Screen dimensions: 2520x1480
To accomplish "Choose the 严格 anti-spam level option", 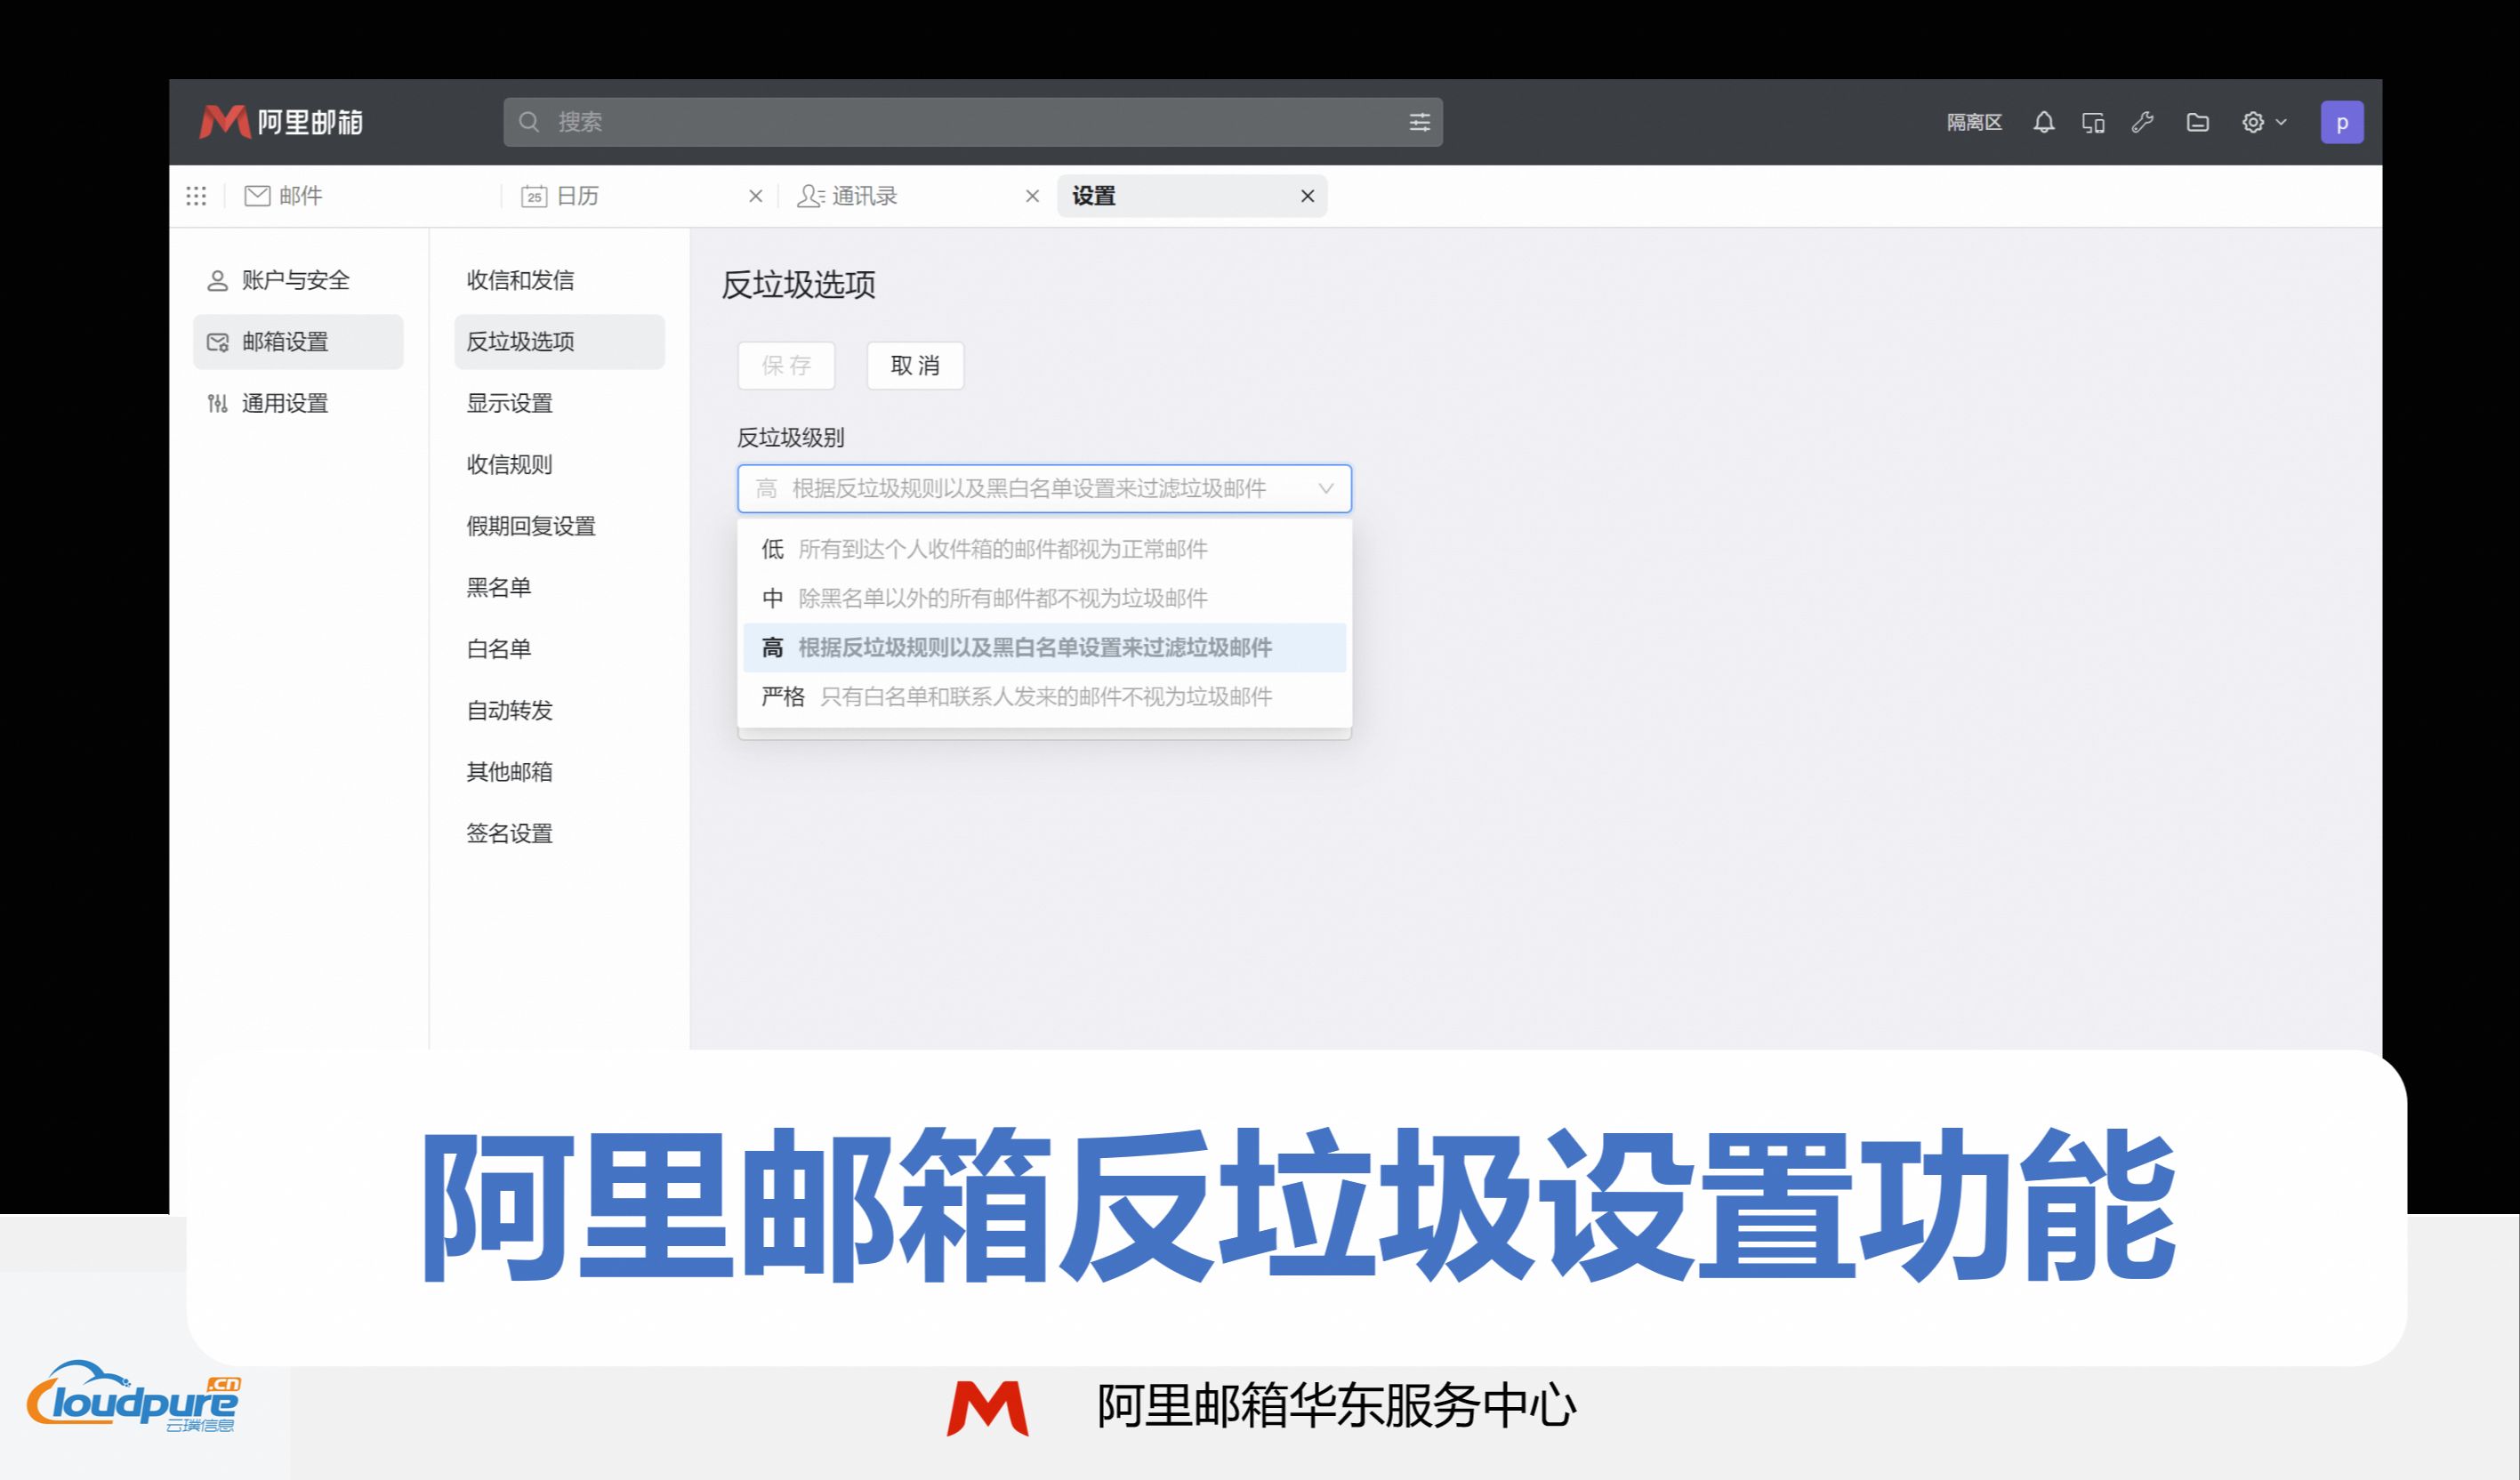I will [1044, 697].
